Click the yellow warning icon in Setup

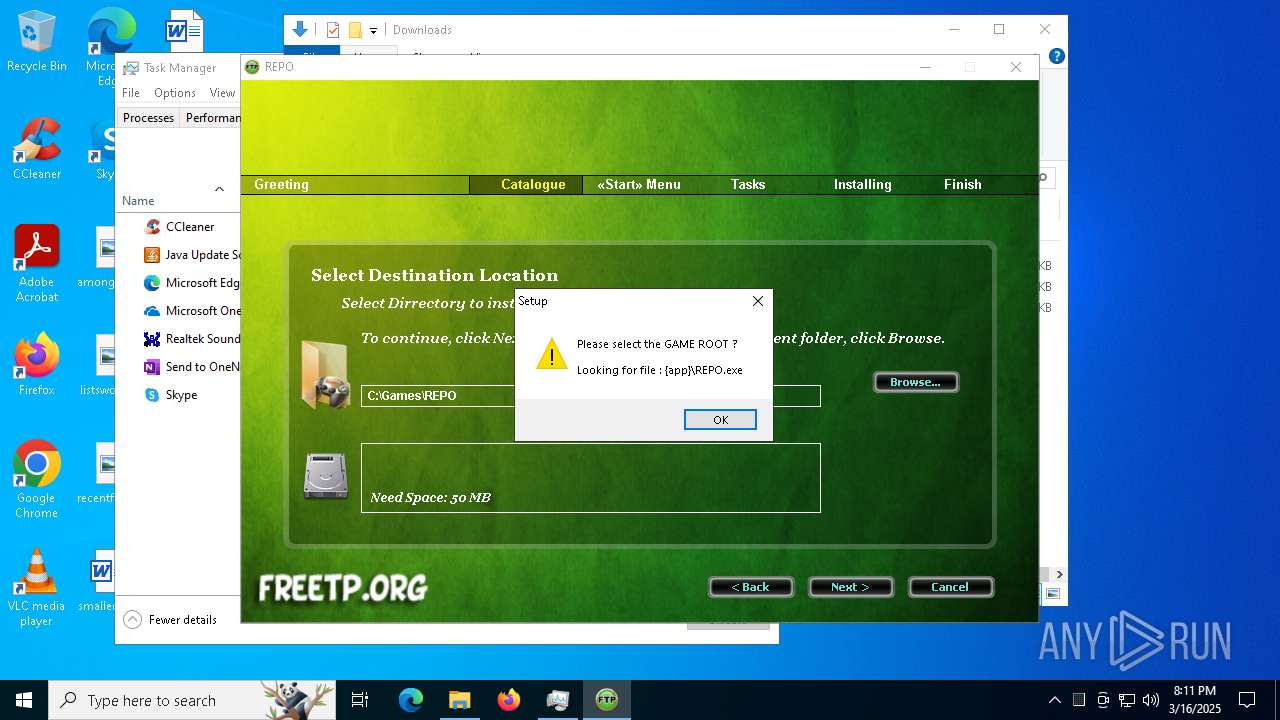click(551, 354)
